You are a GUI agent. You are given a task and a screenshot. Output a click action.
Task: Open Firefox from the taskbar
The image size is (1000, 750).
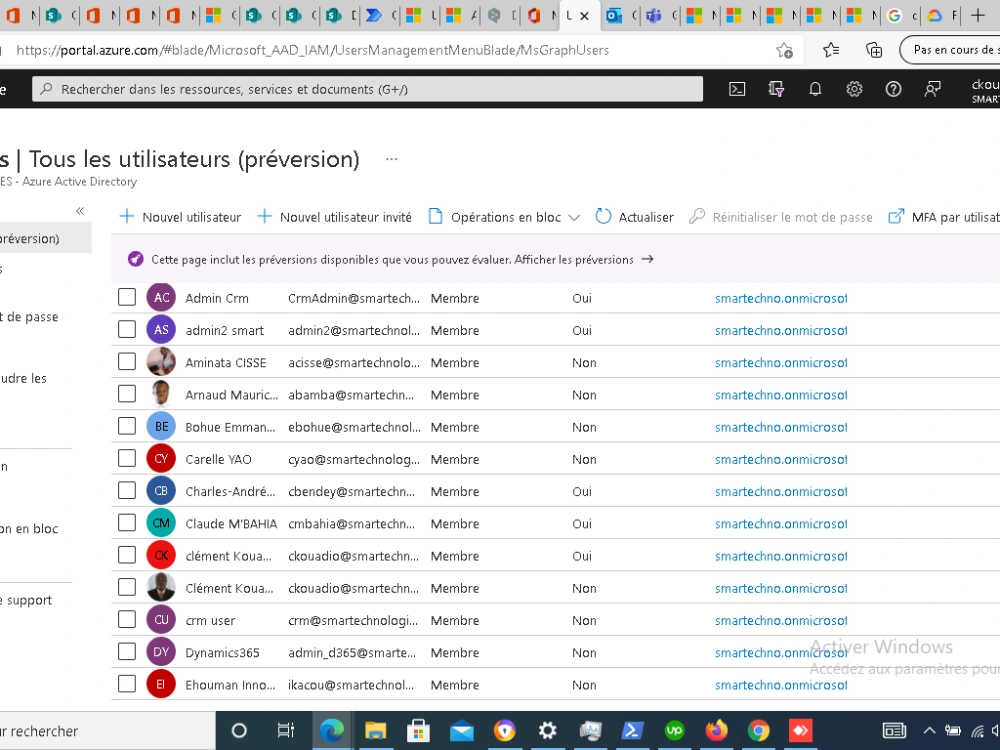point(717,730)
